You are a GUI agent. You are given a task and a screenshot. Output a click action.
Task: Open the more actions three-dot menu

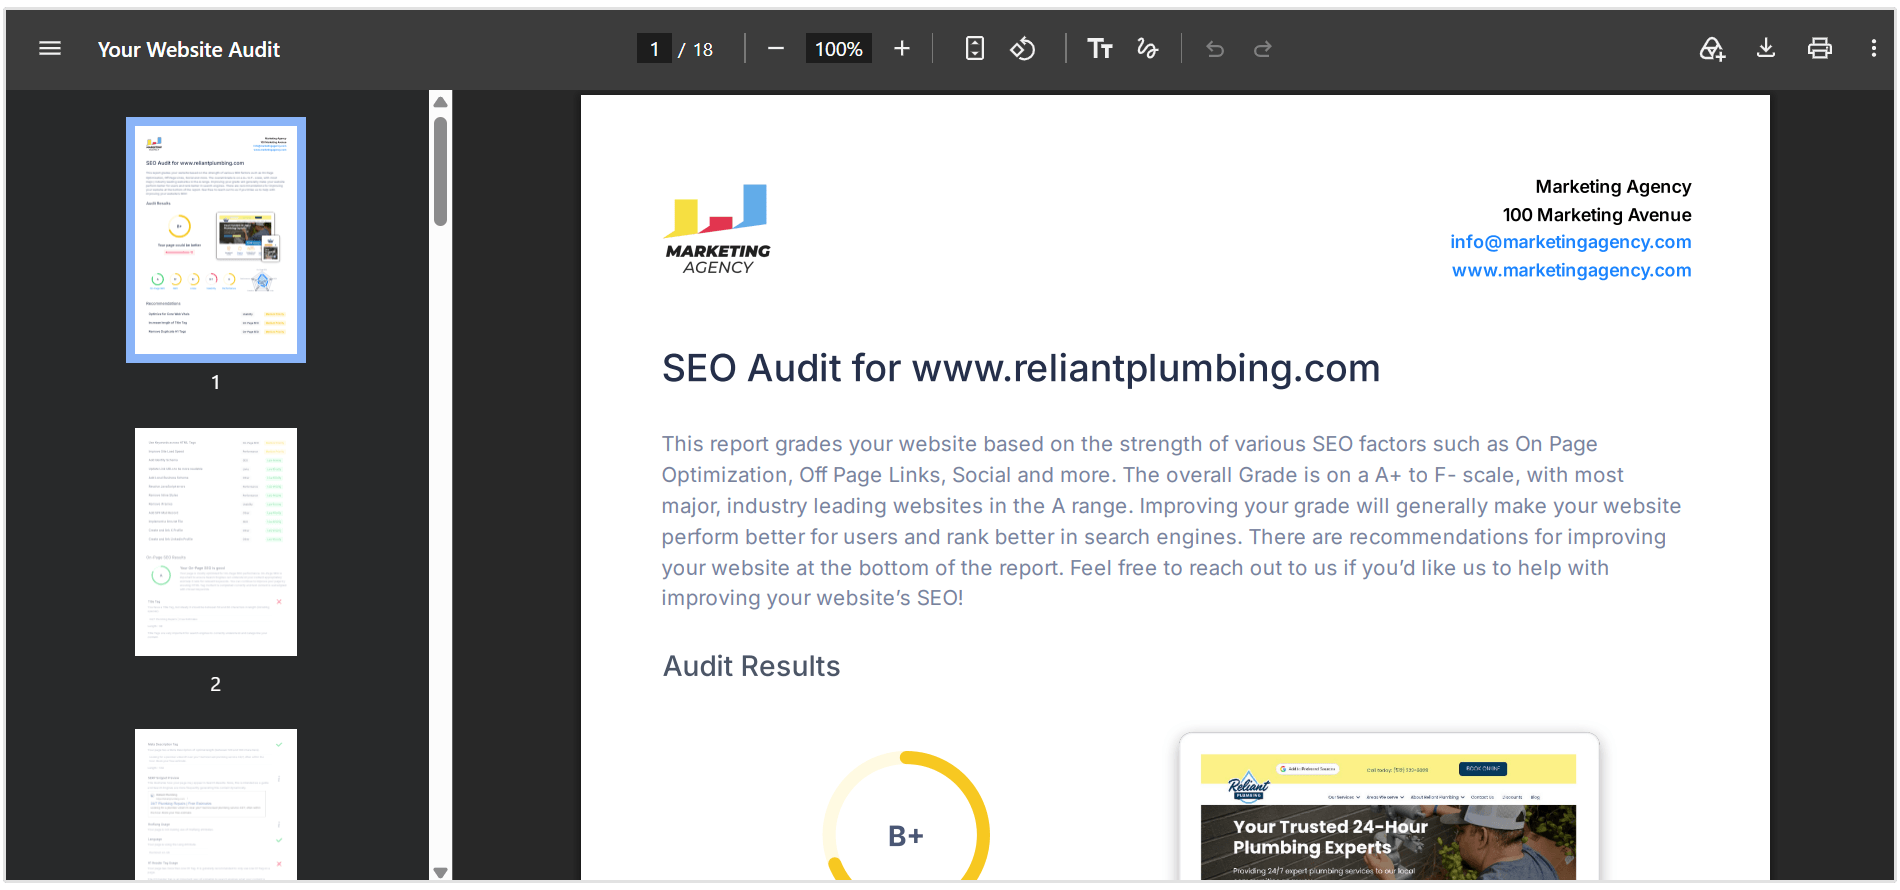[1873, 49]
